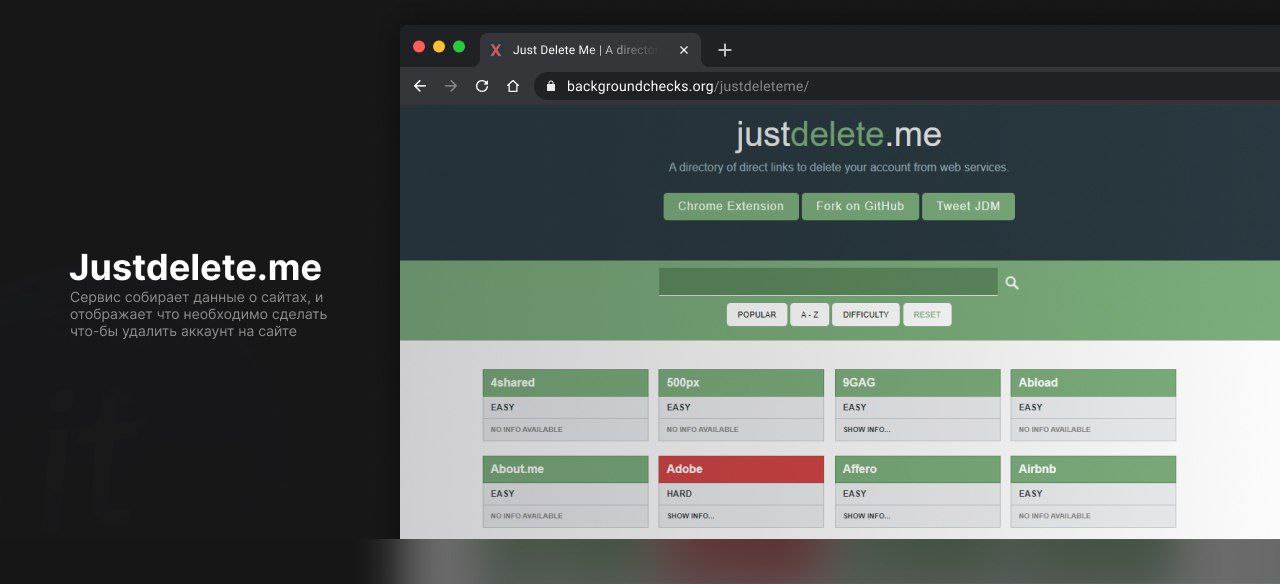Click the Justdelete.me heading on the left
The image size is (1280, 584).
195,267
